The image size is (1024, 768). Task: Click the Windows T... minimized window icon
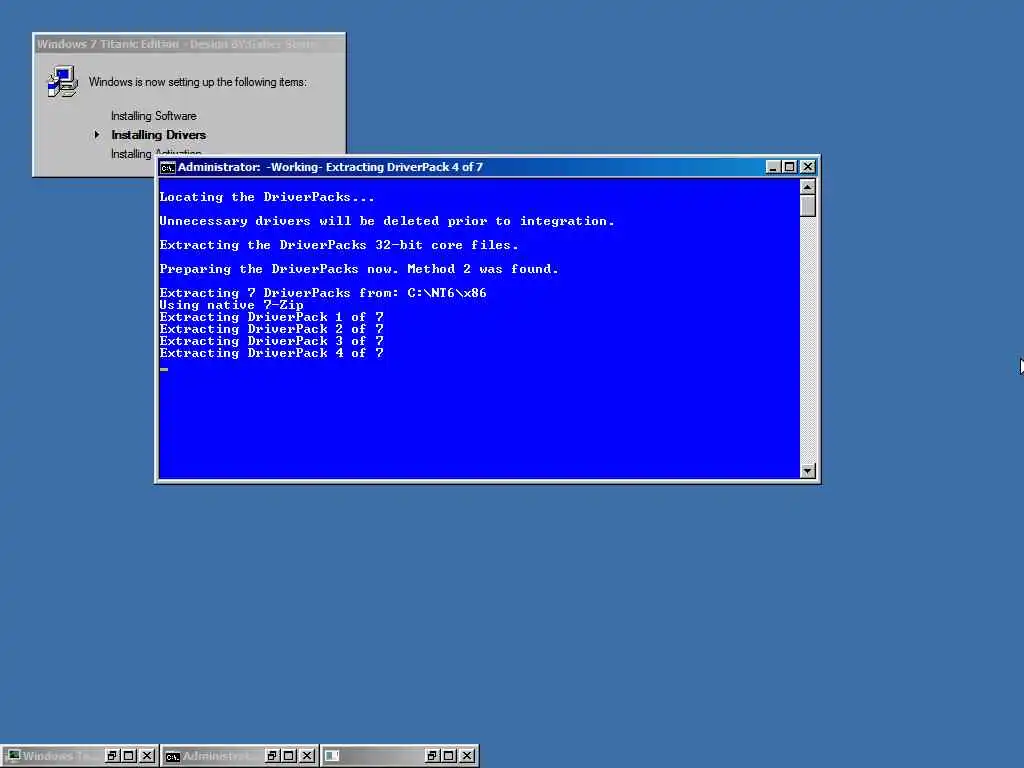pyautogui.click(x=13, y=756)
